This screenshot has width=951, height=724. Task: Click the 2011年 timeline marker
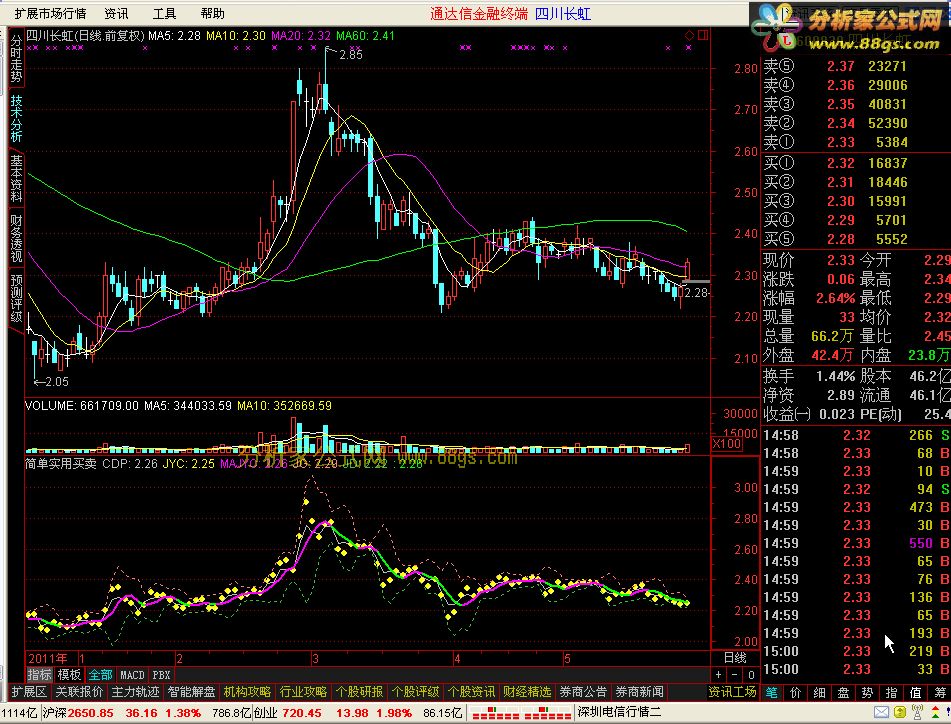[x=47, y=658]
